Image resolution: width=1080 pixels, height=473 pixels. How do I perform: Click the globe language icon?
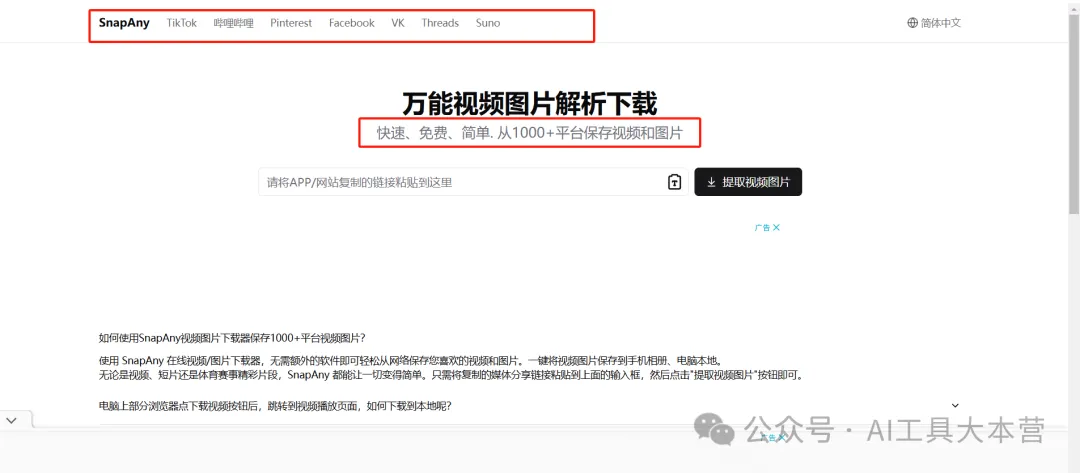913,23
